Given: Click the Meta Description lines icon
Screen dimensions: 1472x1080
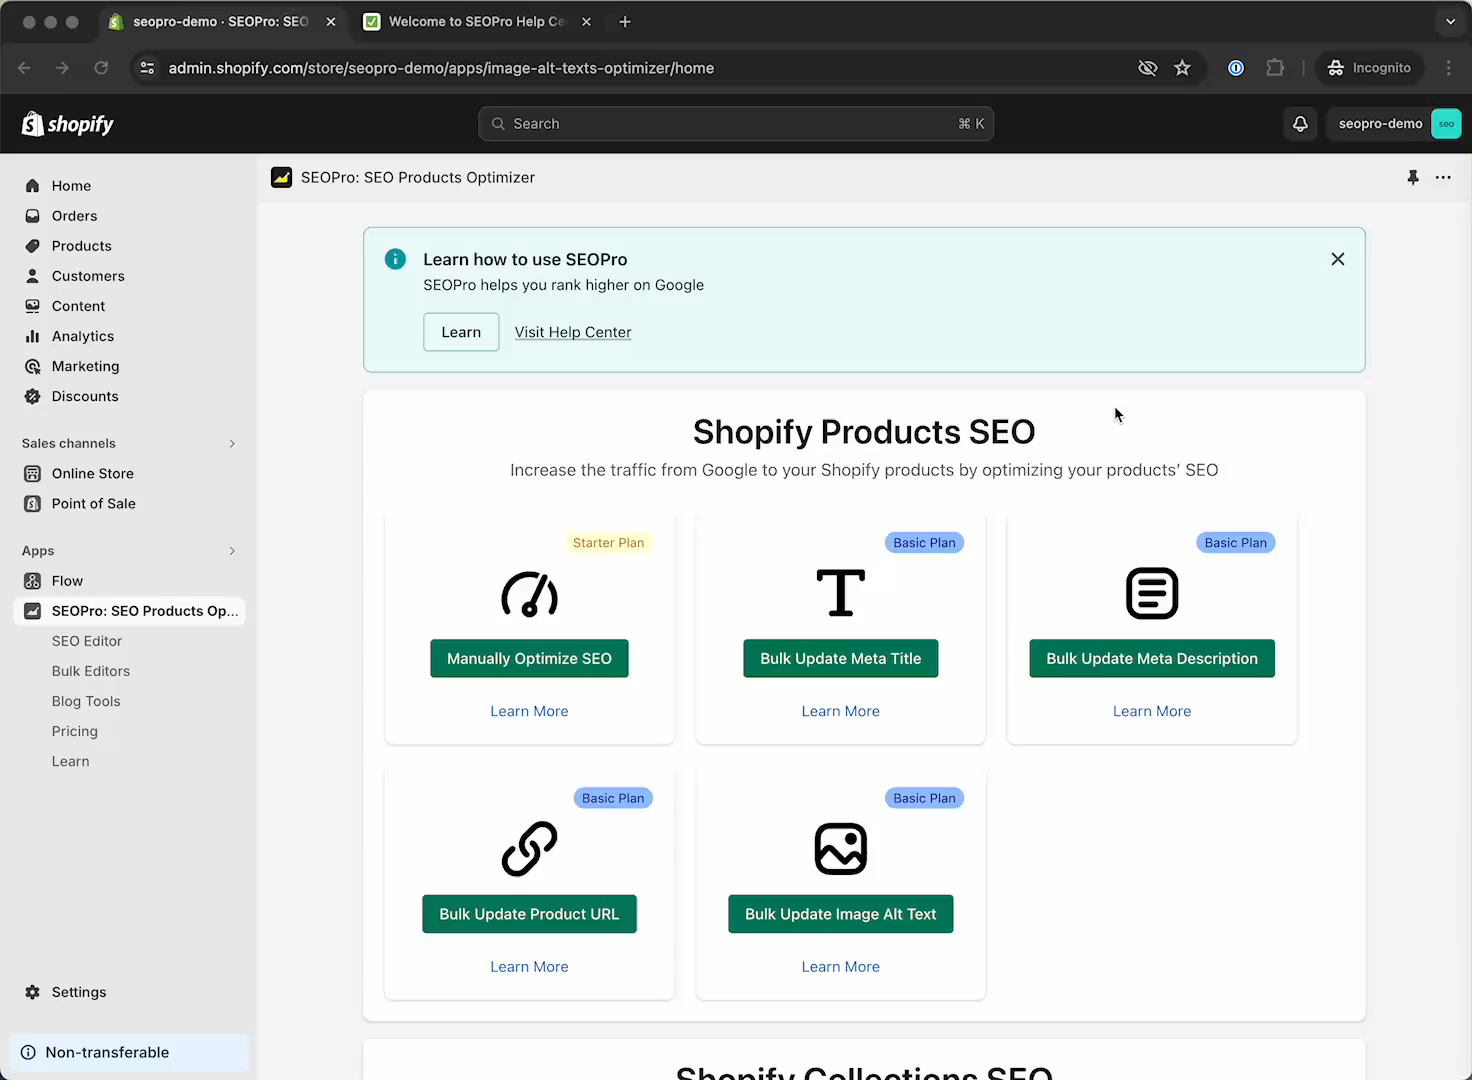Looking at the screenshot, I should 1152,593.
